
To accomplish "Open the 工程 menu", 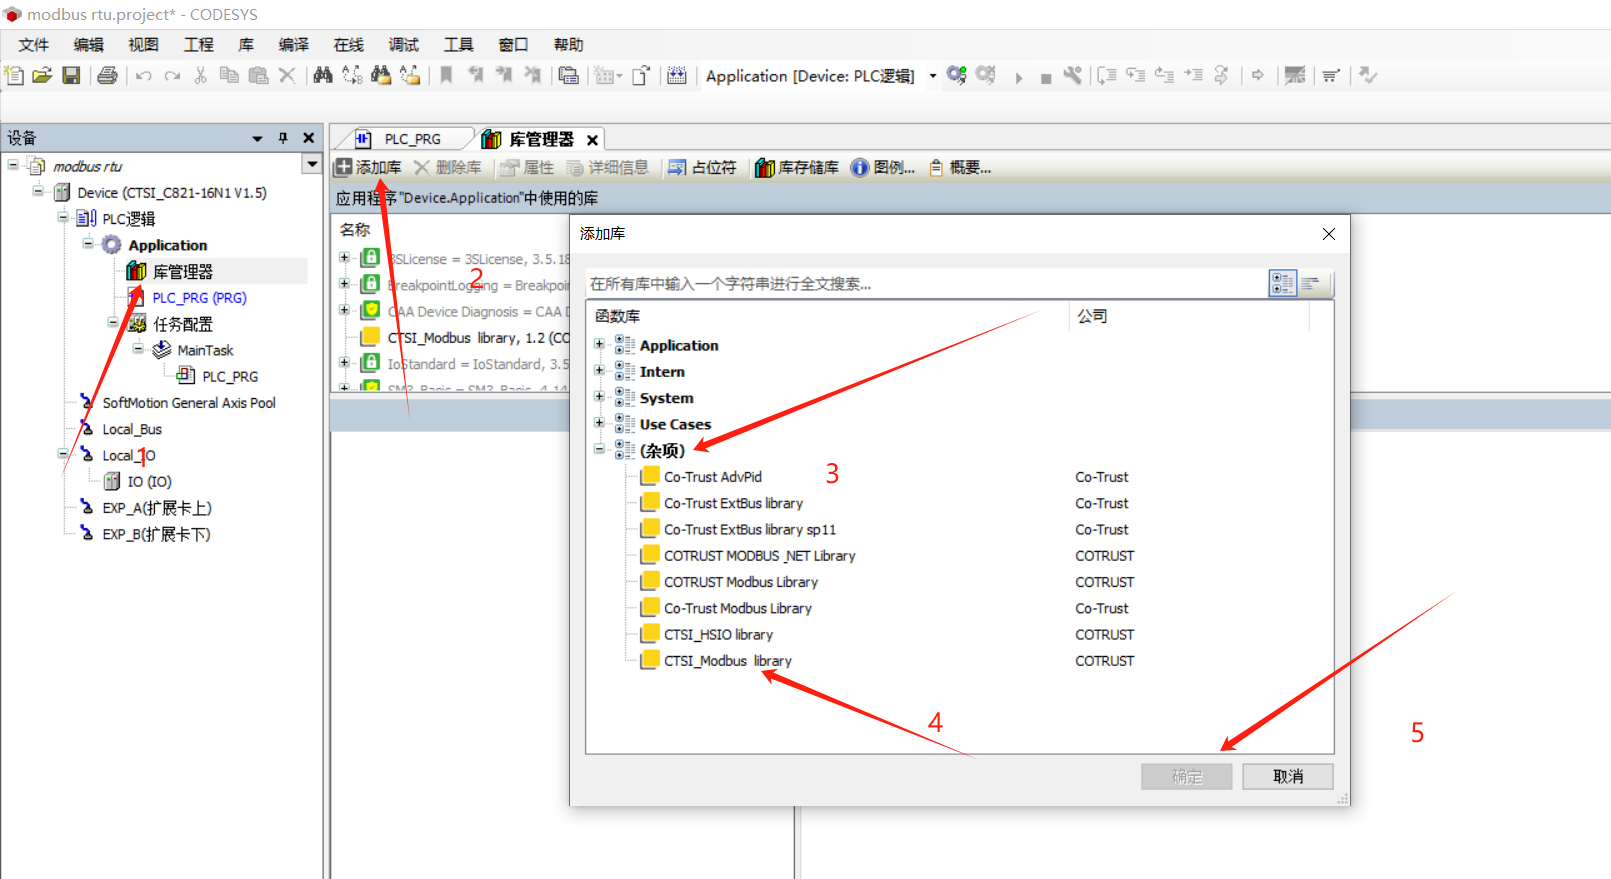I will pyautogui.click(x=198, y=45).
